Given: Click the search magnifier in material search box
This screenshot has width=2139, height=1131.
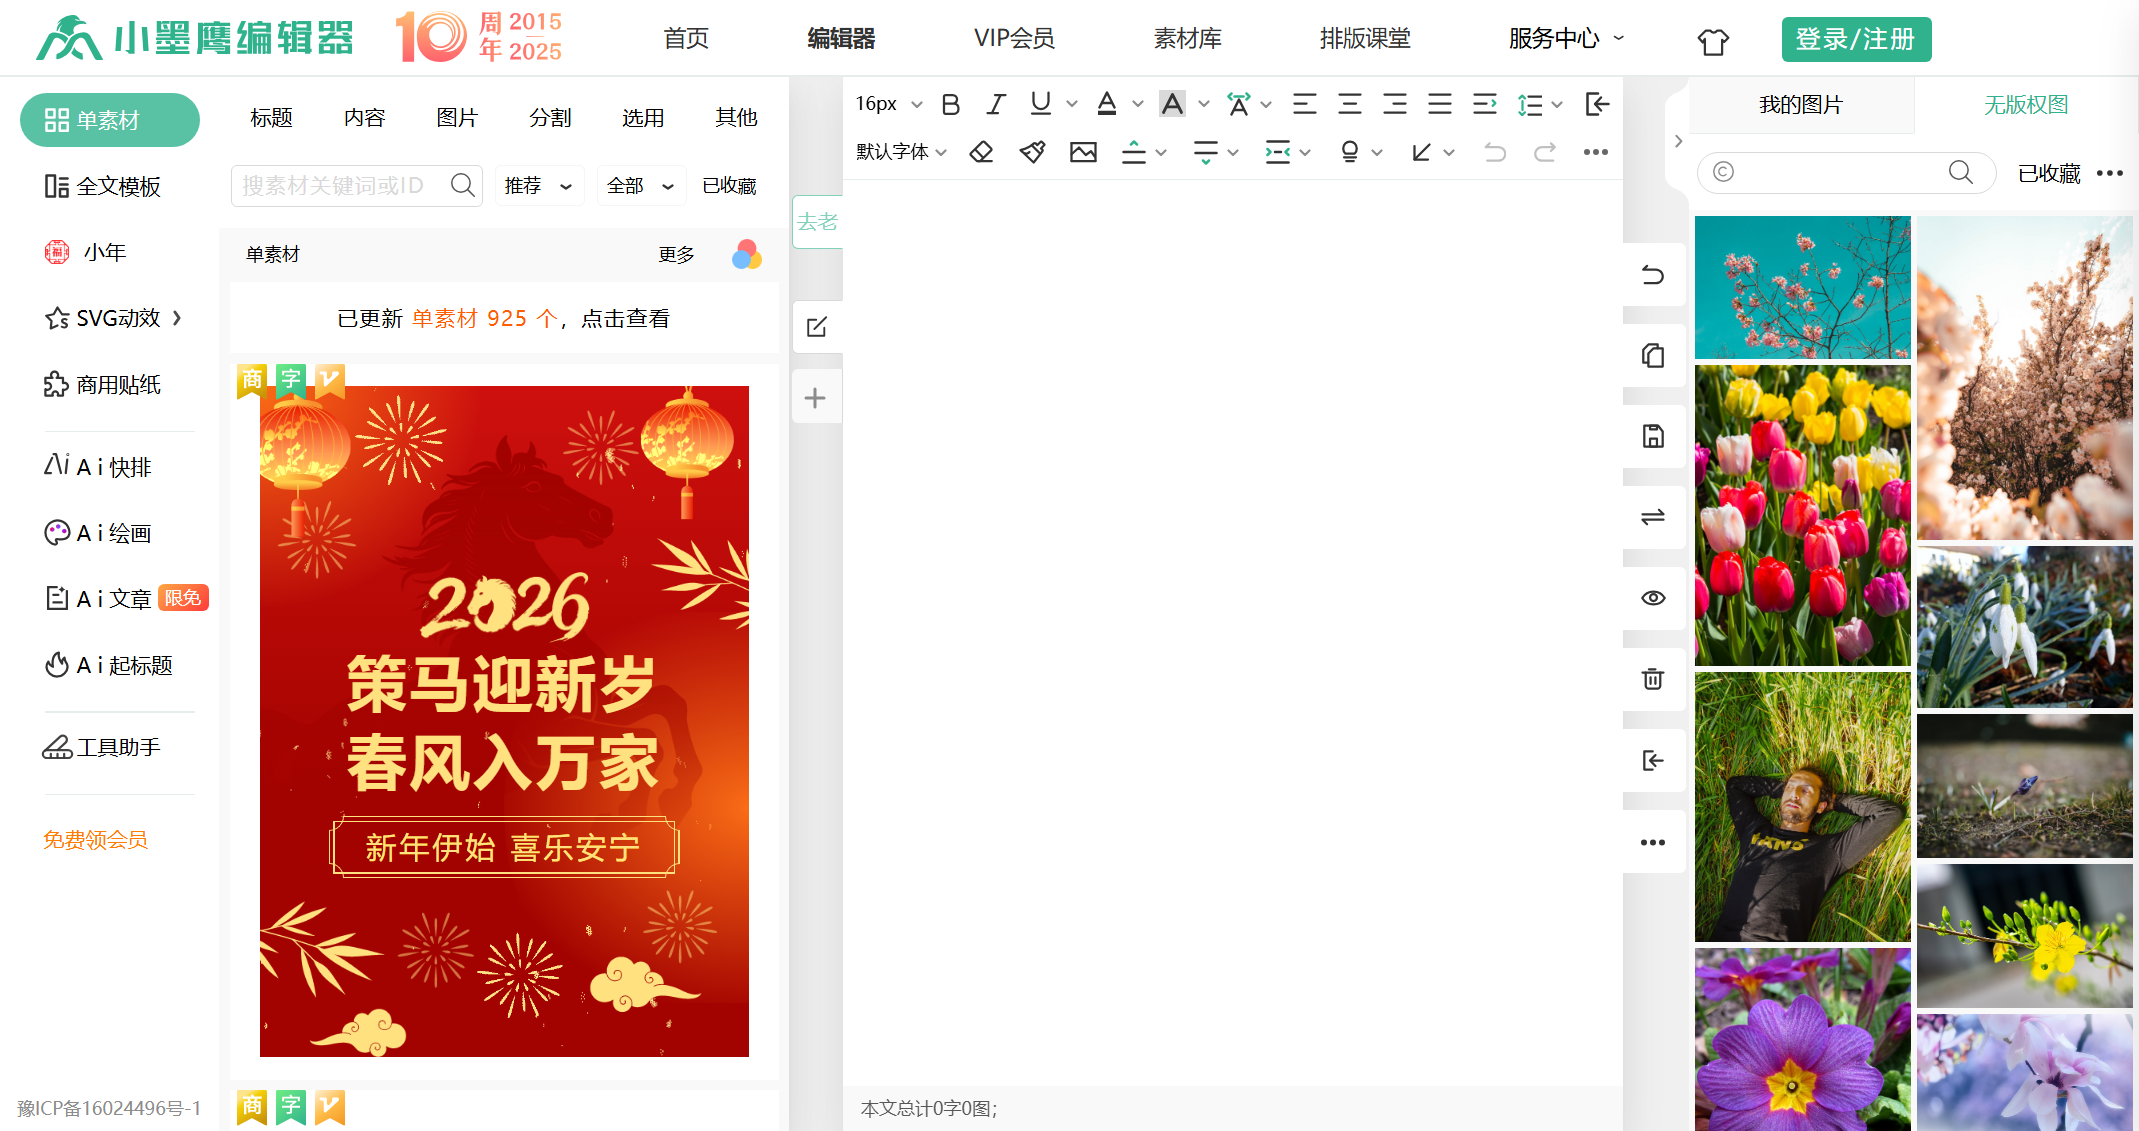Looking at the screenshot, I should [x=462, y=185].
